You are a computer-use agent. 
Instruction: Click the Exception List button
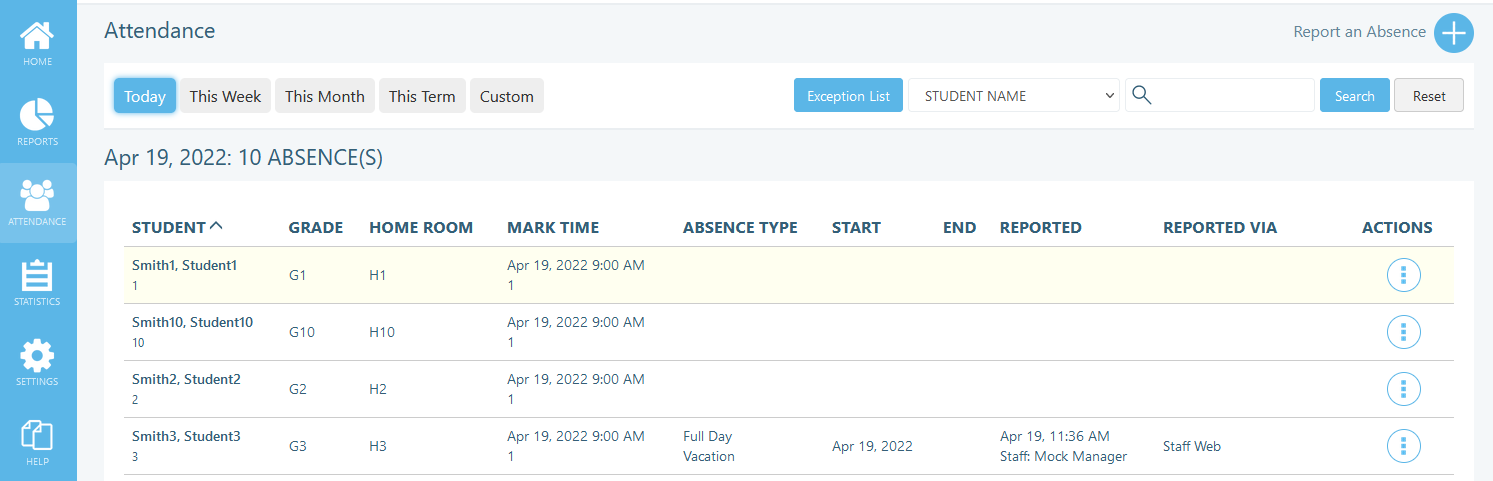tap(848, 96)
